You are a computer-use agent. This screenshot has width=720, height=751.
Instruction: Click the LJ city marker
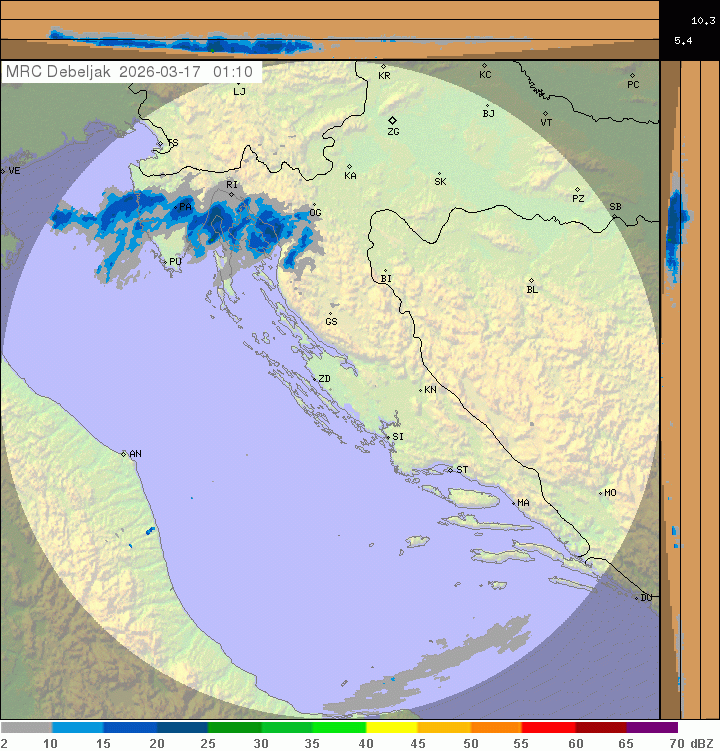pyautogui.click(x=238, y=85)
